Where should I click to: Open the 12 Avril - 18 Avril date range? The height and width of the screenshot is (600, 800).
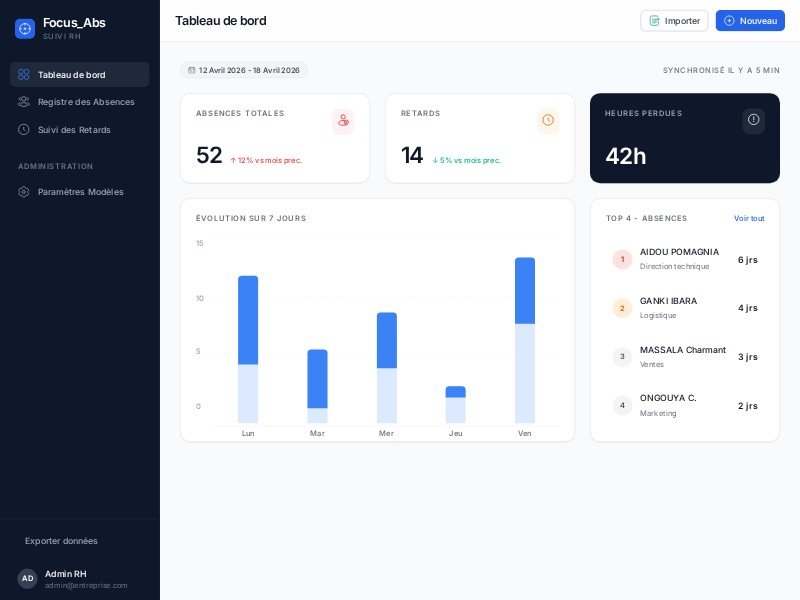click(244, 71)
